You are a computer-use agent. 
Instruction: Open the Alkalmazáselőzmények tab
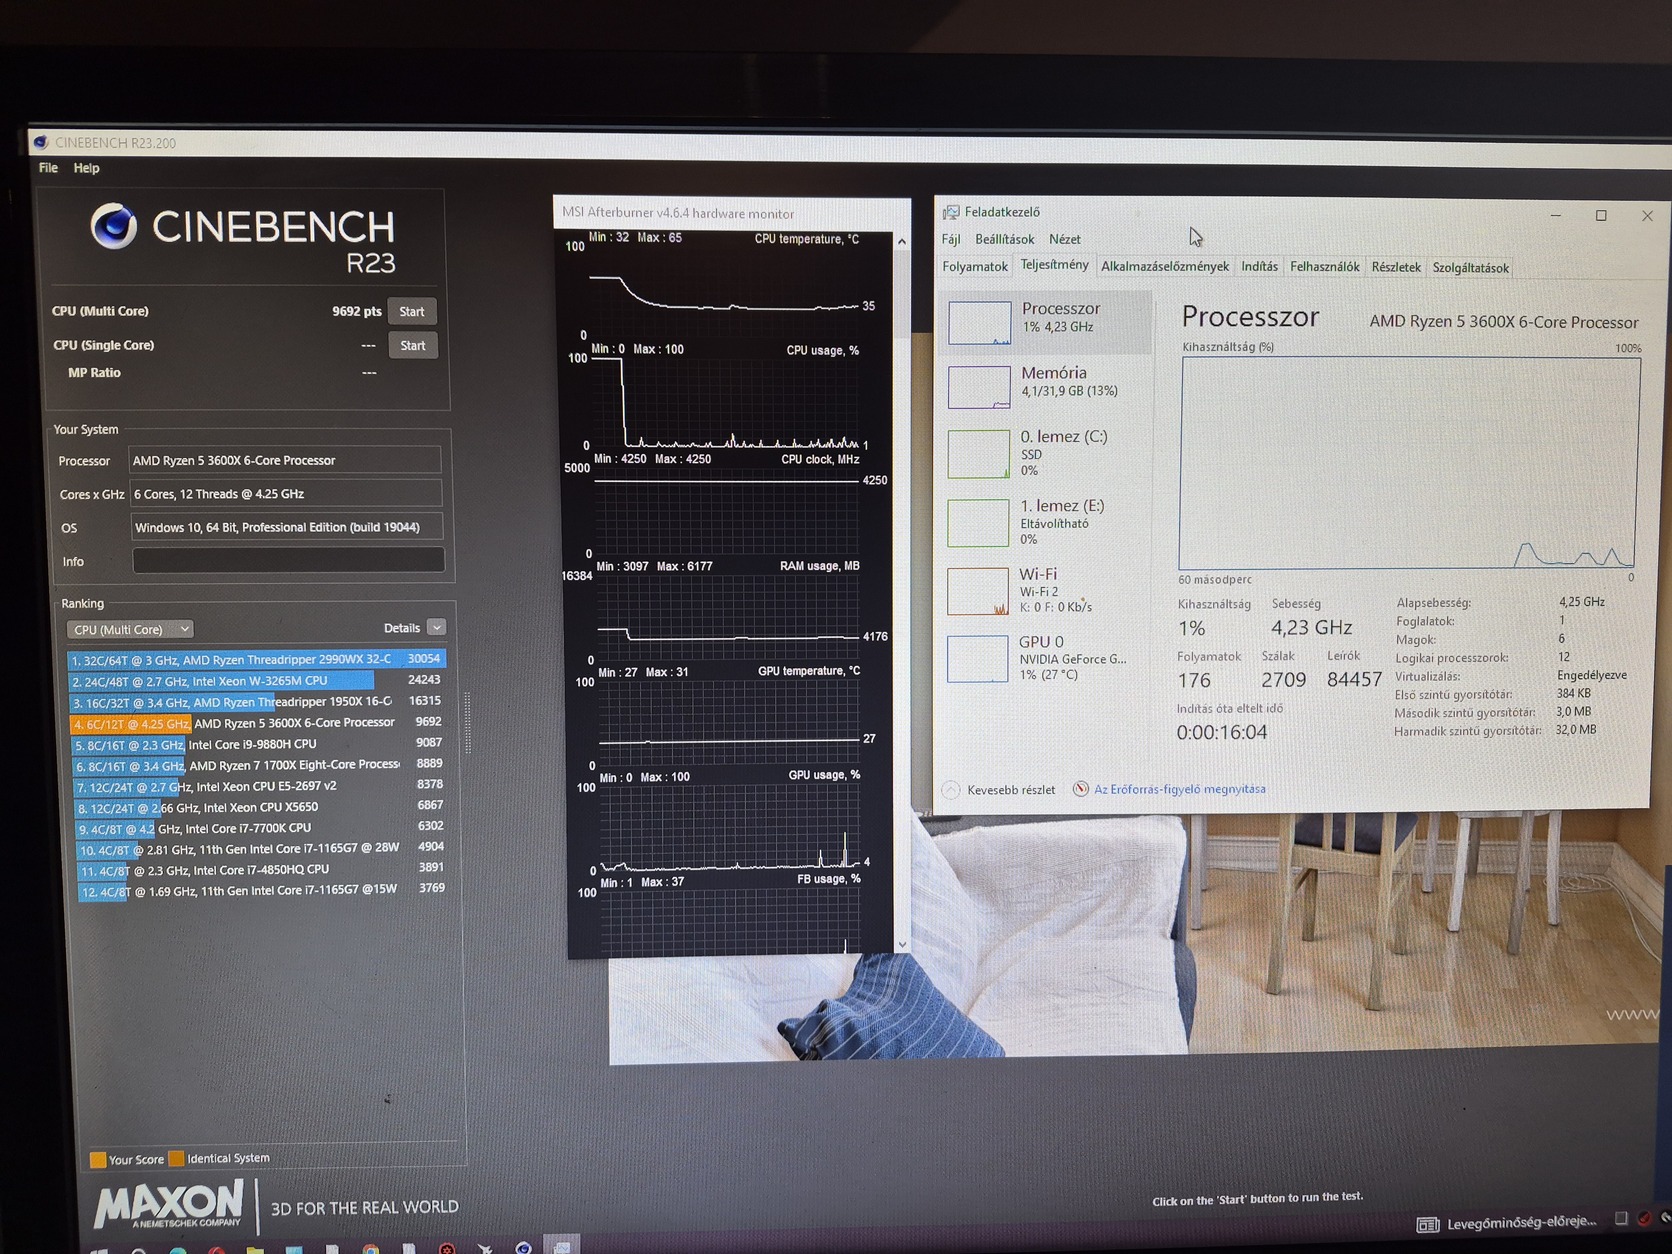[1165, 267]
